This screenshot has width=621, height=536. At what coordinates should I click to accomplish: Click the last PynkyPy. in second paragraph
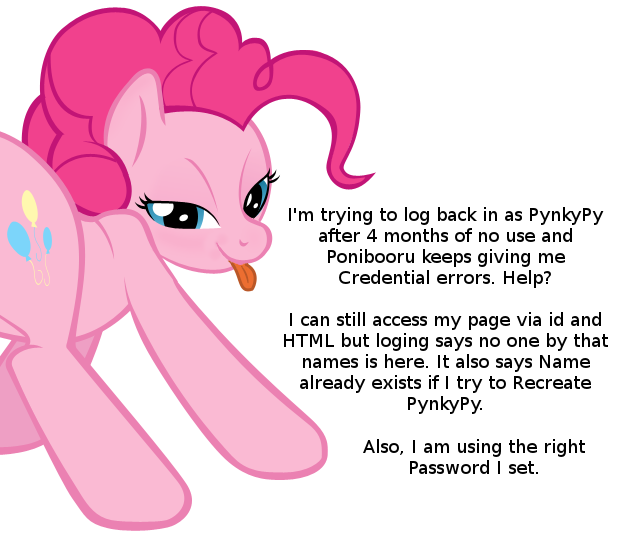445,404
